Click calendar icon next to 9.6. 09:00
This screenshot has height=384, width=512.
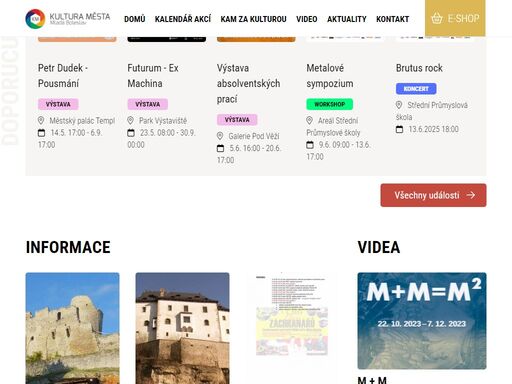click(310, 145)
